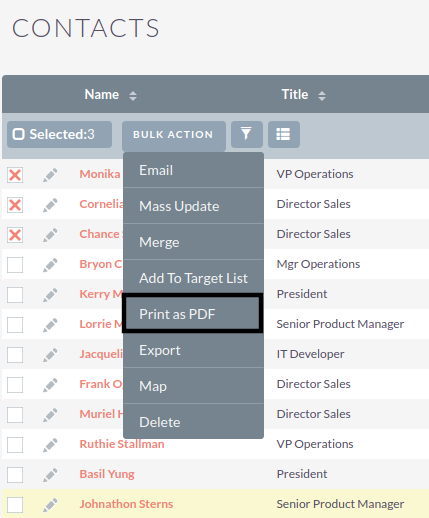Choose Delete from bulk actions

(193, 422)
